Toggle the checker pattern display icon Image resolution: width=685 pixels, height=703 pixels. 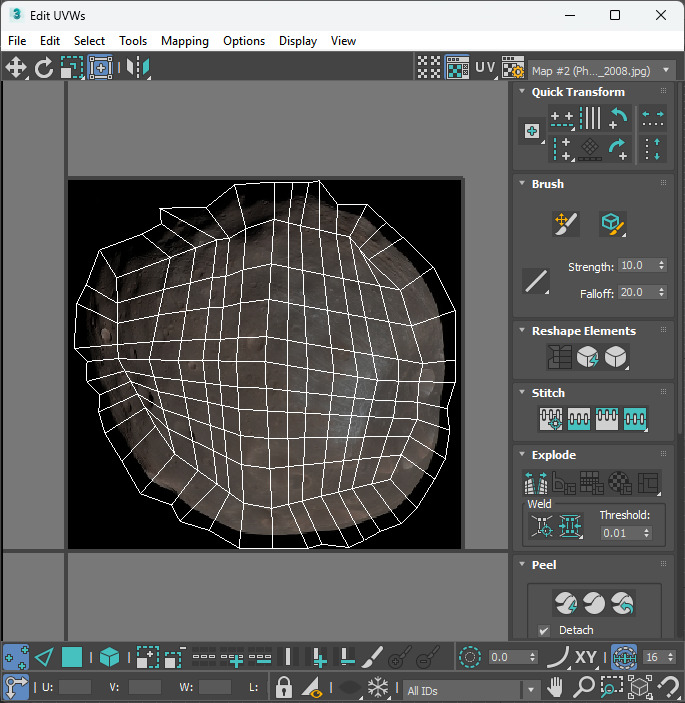click(429, 68)
